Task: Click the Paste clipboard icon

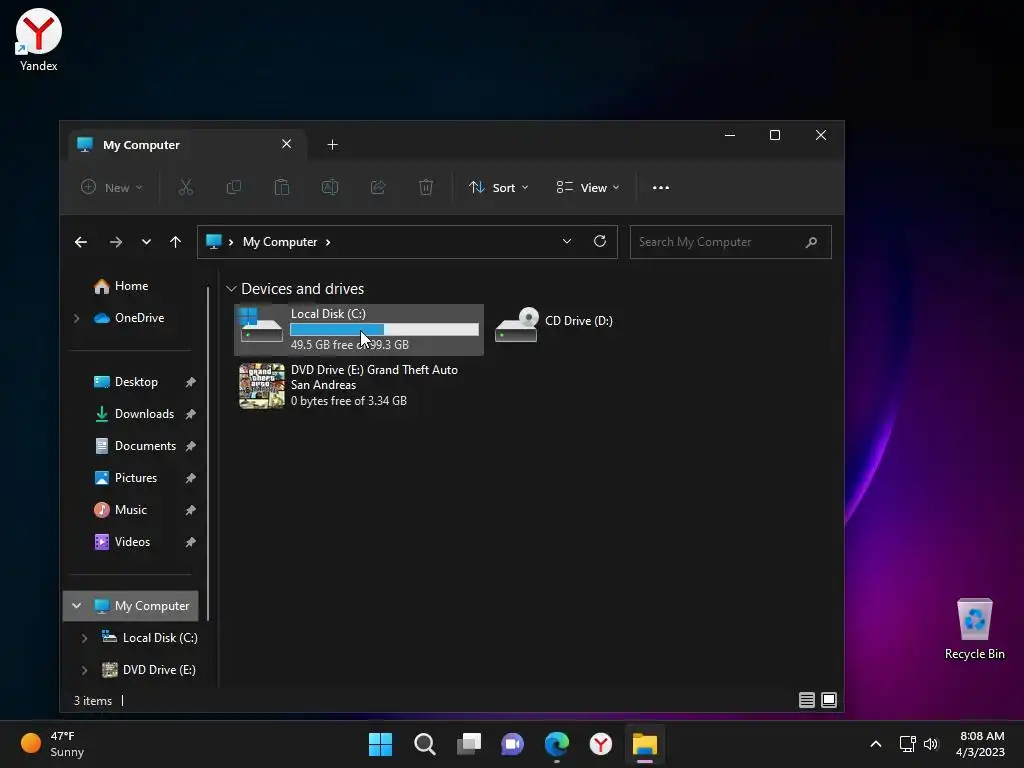Action: tap(281, 187)
